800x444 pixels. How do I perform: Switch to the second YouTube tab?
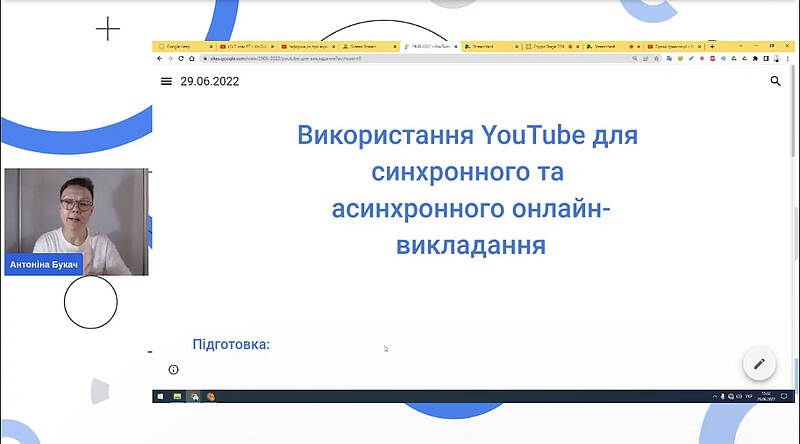[306, 46]
